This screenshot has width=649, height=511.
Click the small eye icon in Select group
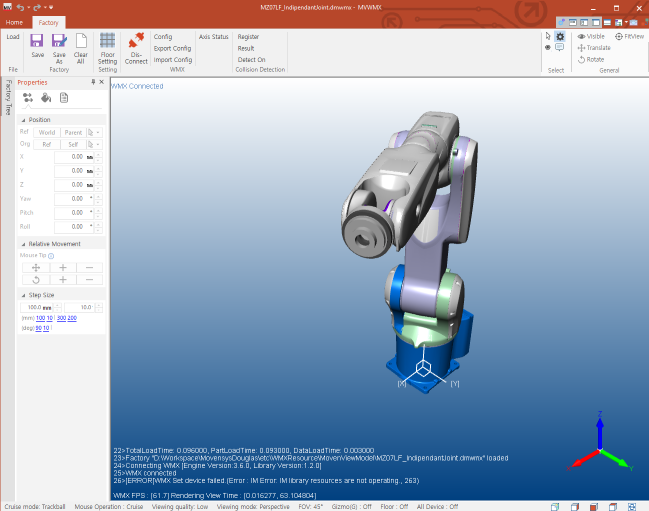(x=548, y=47)
